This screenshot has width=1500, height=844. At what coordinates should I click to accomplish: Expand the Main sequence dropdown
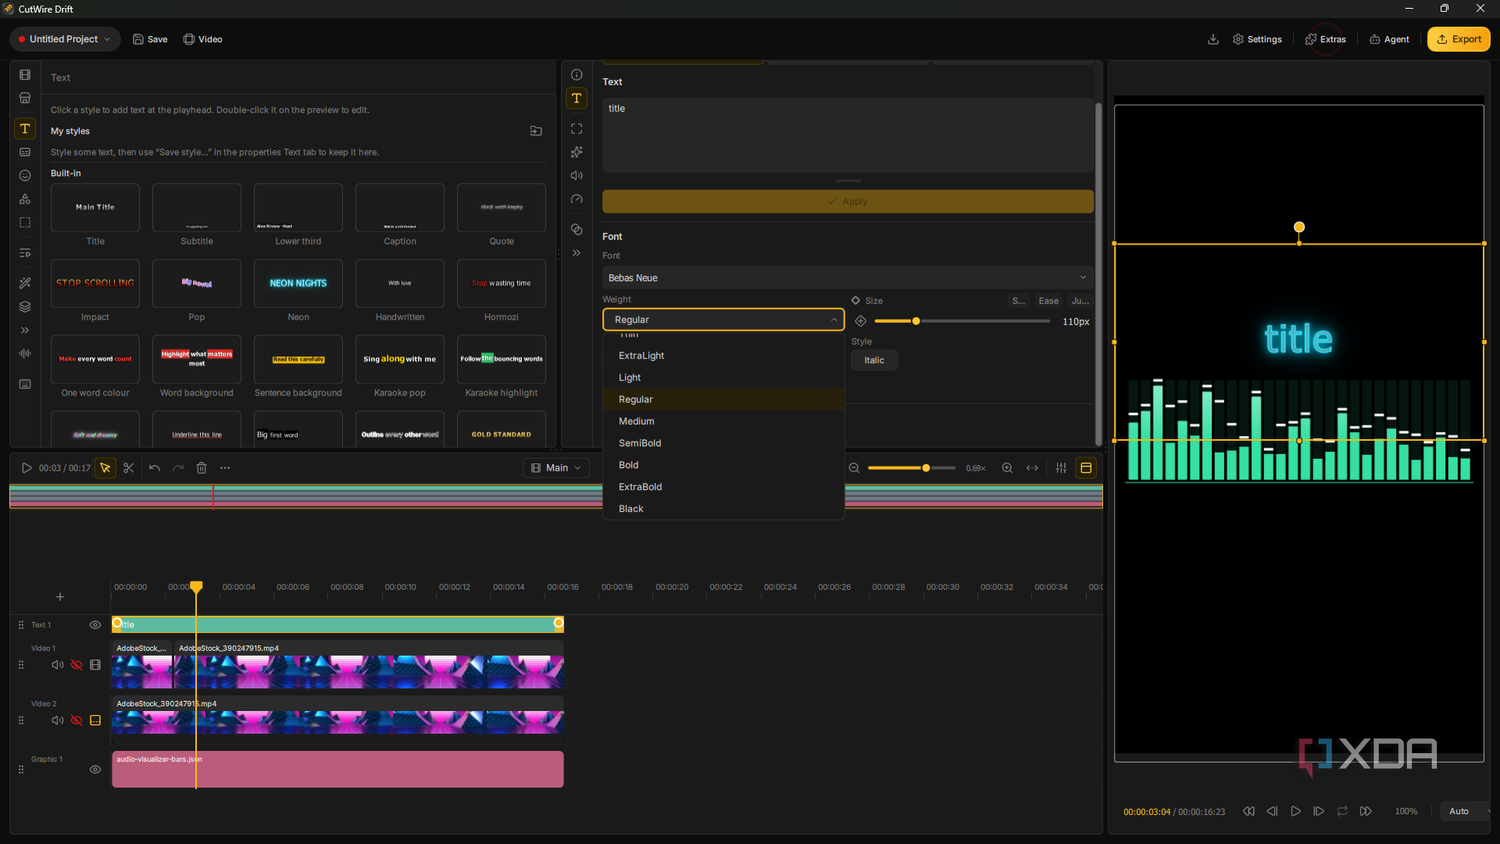[555, 468]
